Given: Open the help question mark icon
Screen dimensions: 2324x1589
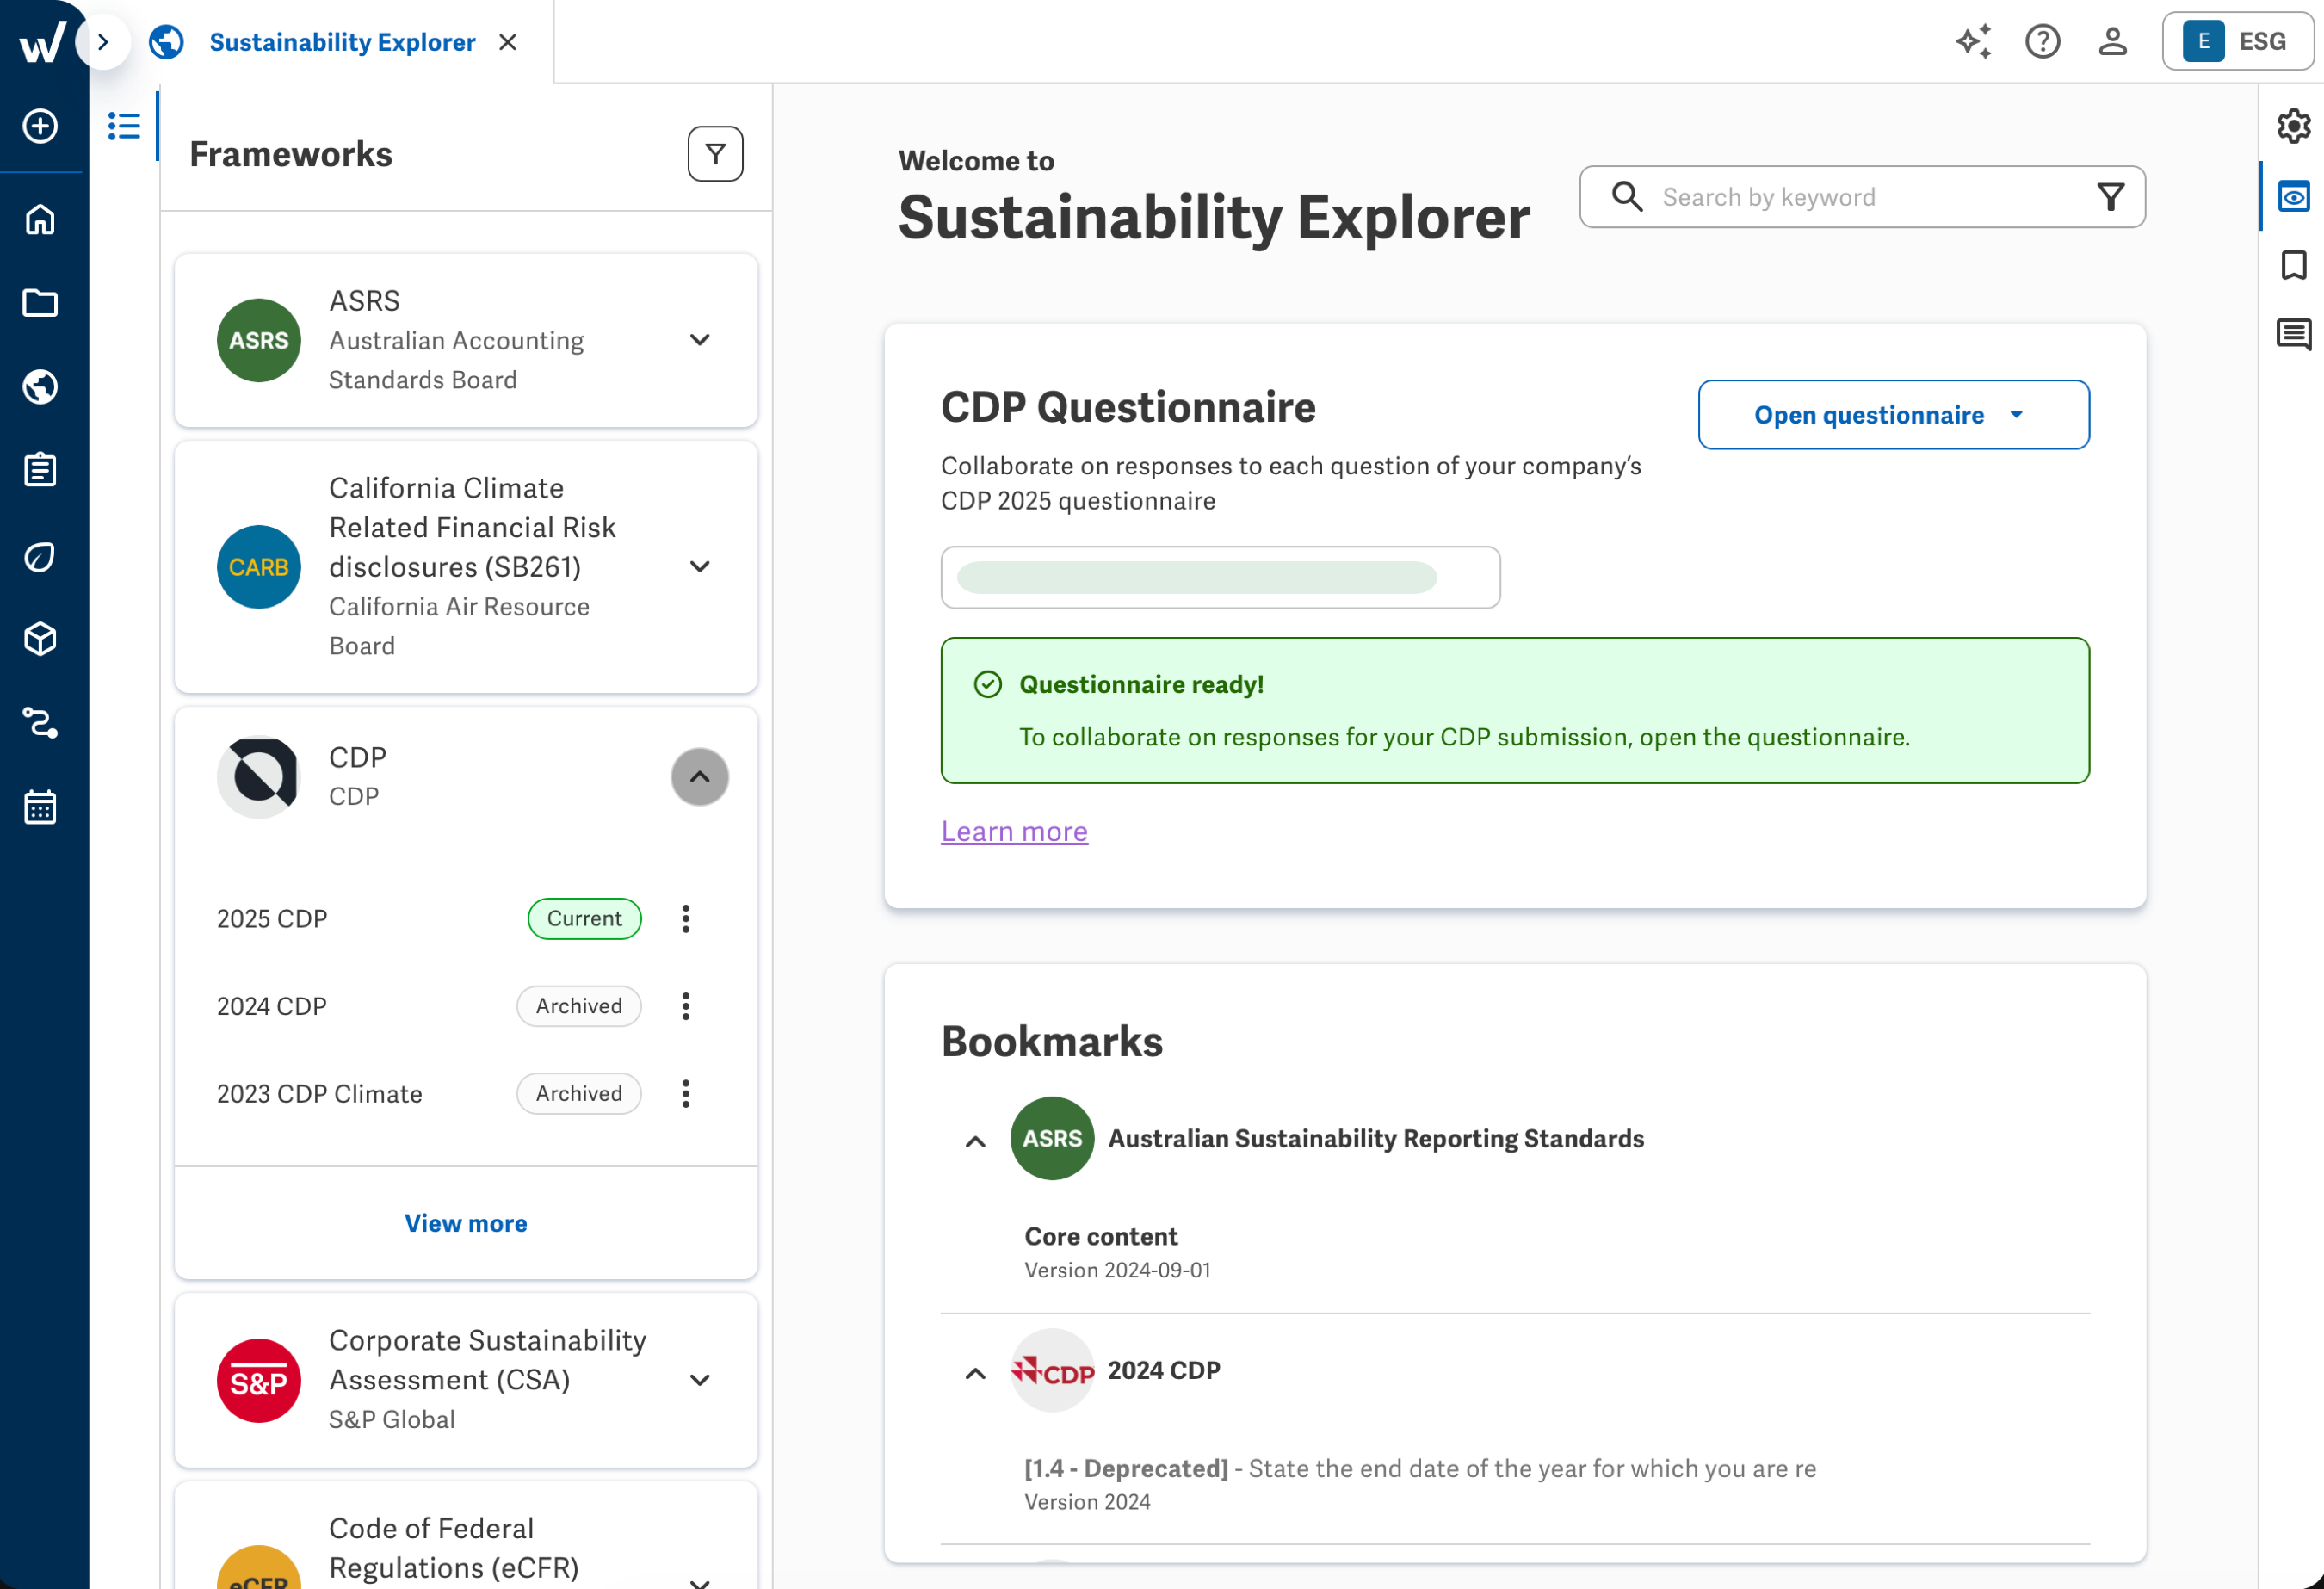Looking at the screenshot, I should 2043,42.
